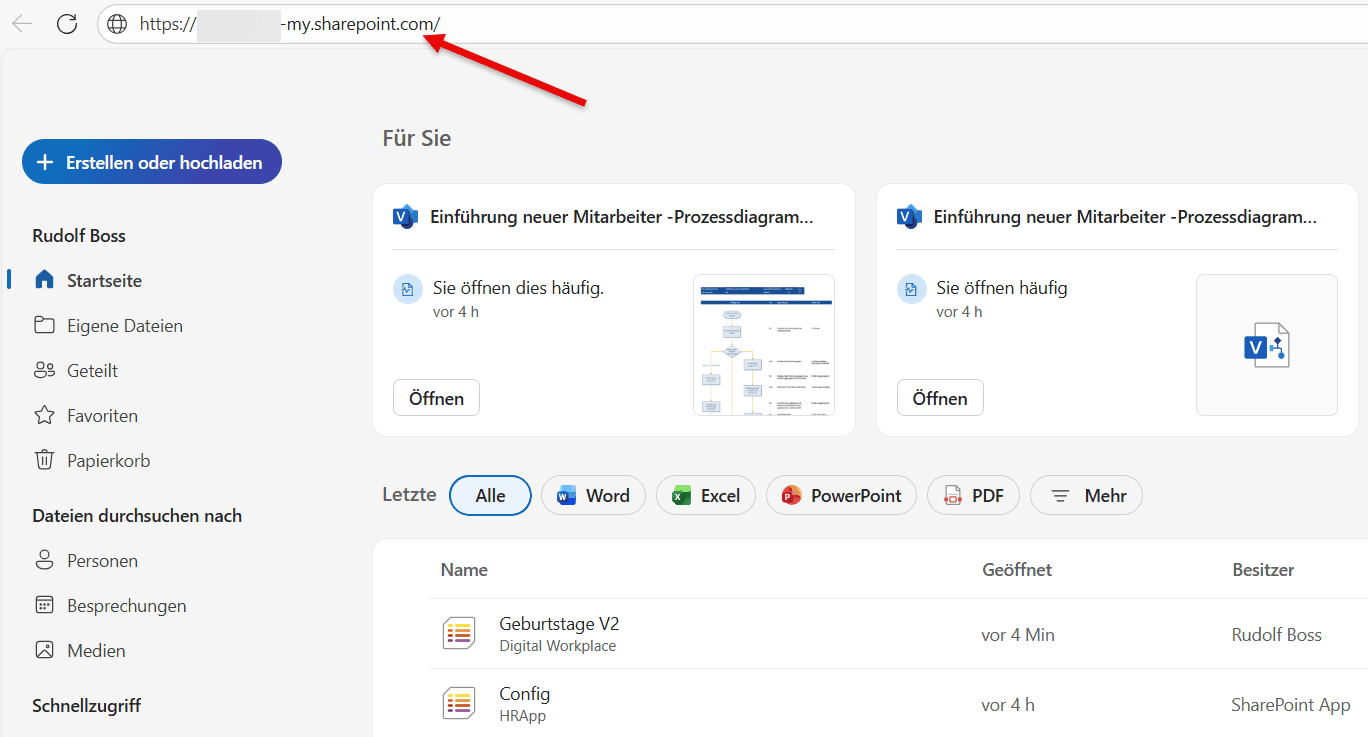Click the Prozessdiagramm preview thumbnail

tap(763, 345)
